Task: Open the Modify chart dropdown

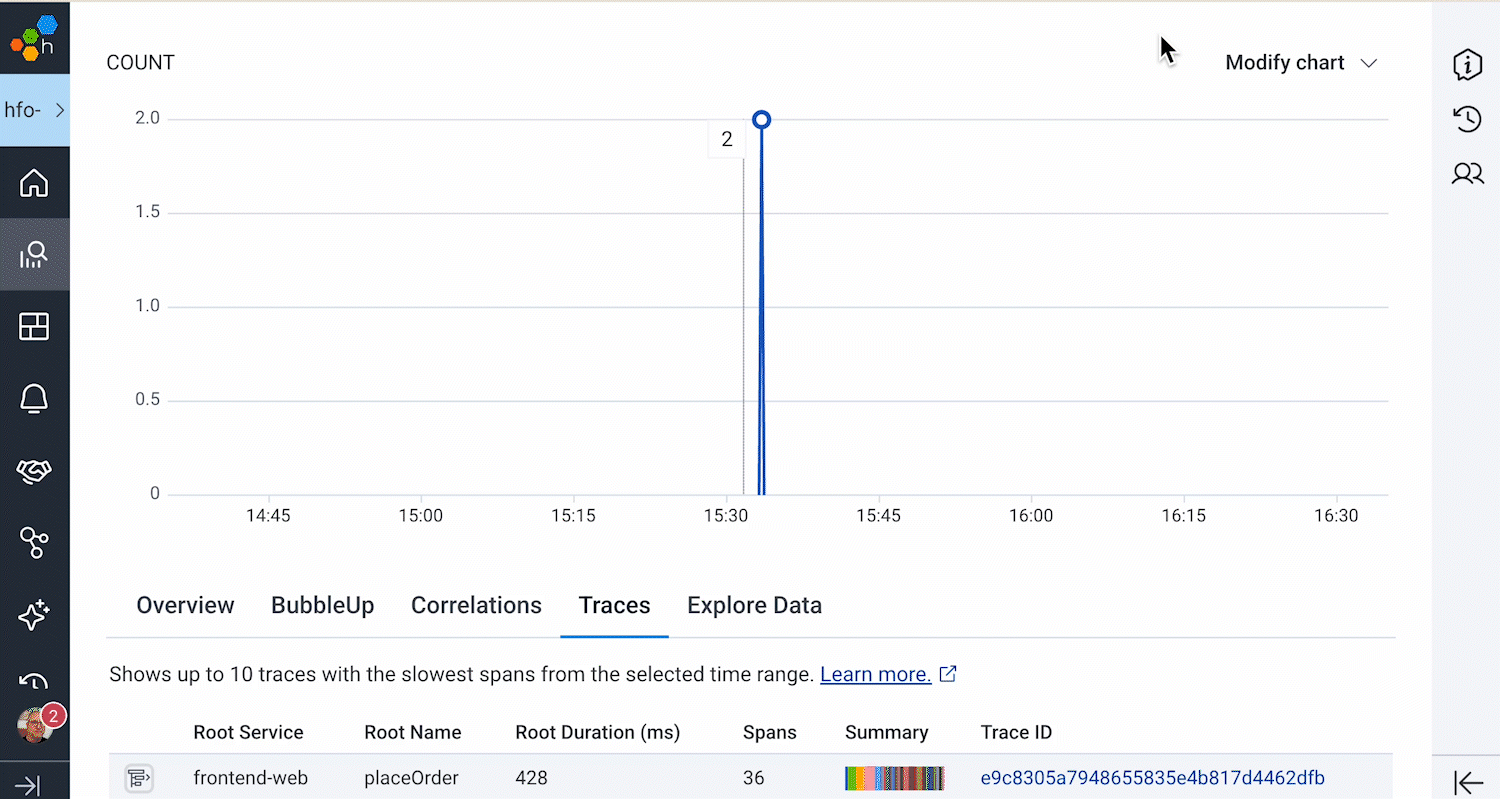Action: click(x=1301, y=62)
